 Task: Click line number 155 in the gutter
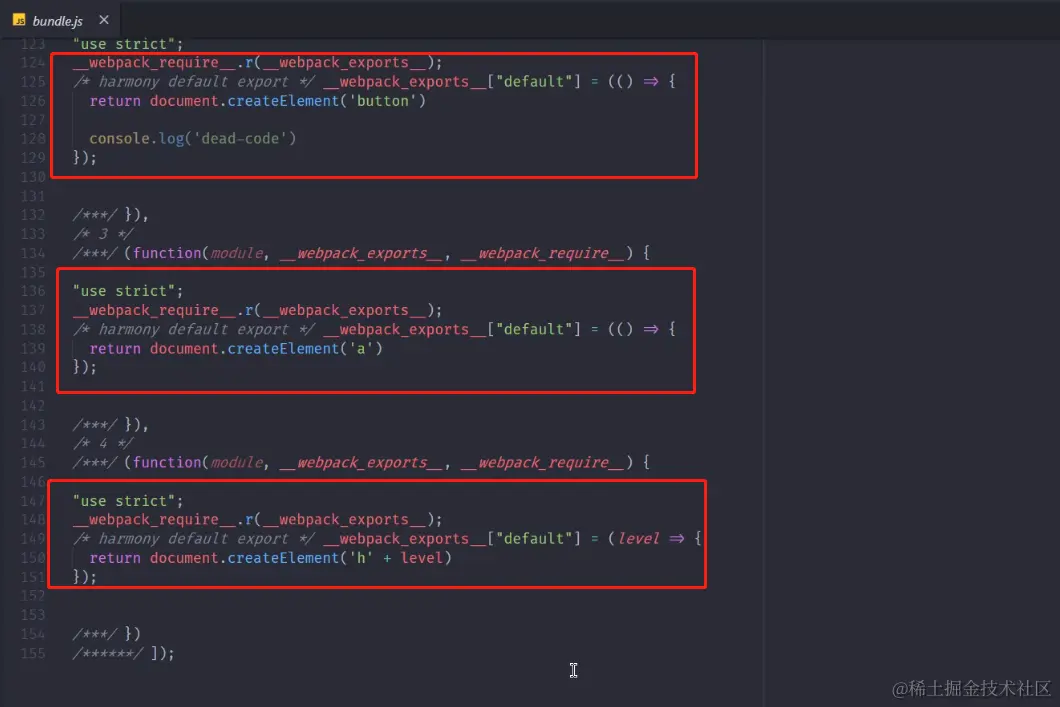click(32, 654)
